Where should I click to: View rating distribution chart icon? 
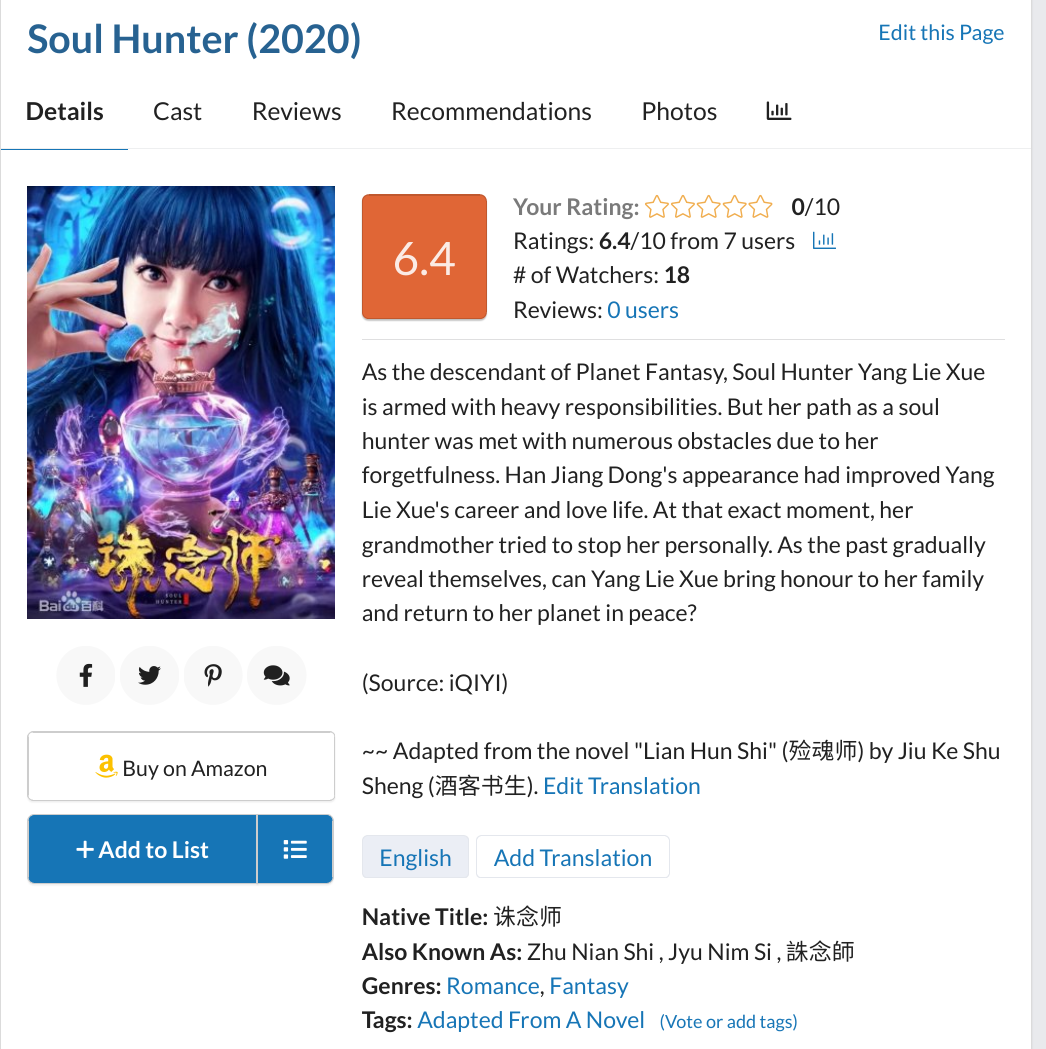coord(824,240)
